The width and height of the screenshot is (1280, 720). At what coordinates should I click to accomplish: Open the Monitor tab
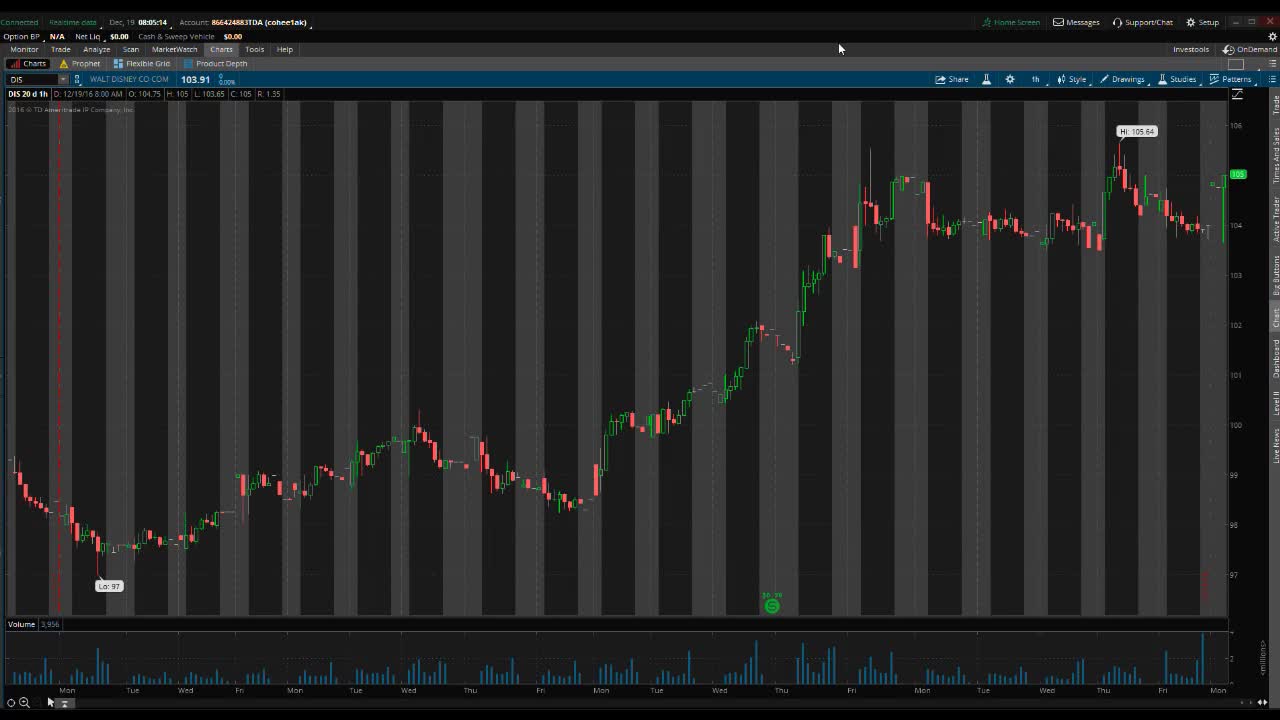[x=24, y=49]
